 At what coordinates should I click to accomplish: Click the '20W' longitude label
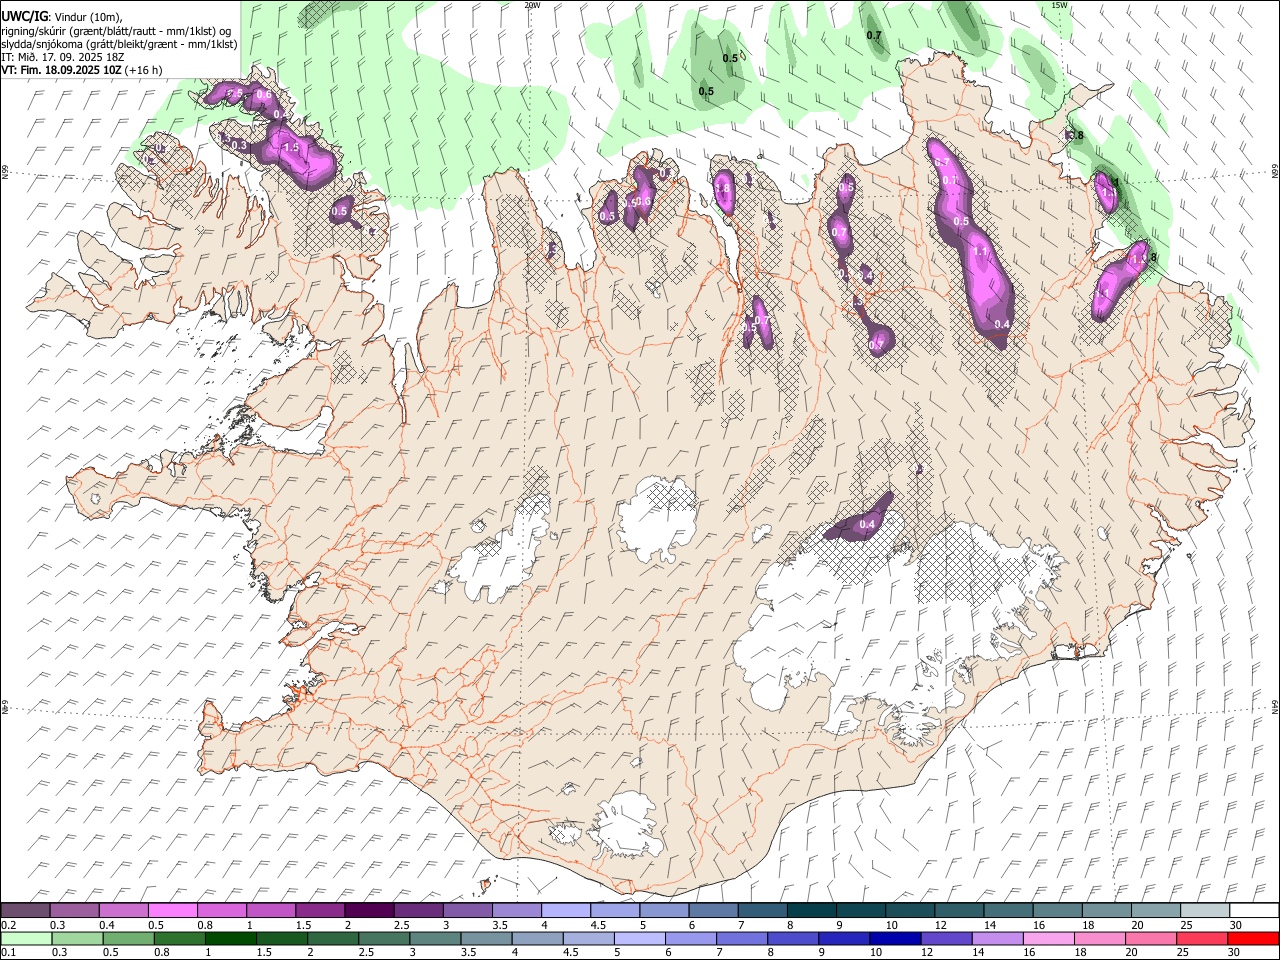(532, 5)
